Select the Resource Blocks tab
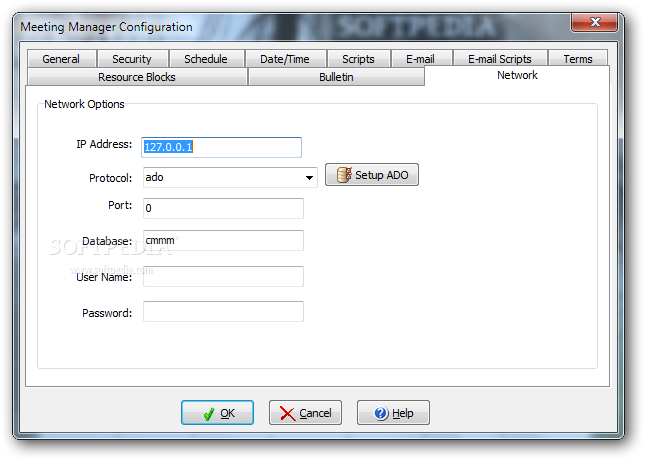This screenshot has height=460, width=645. click(137, 77)
